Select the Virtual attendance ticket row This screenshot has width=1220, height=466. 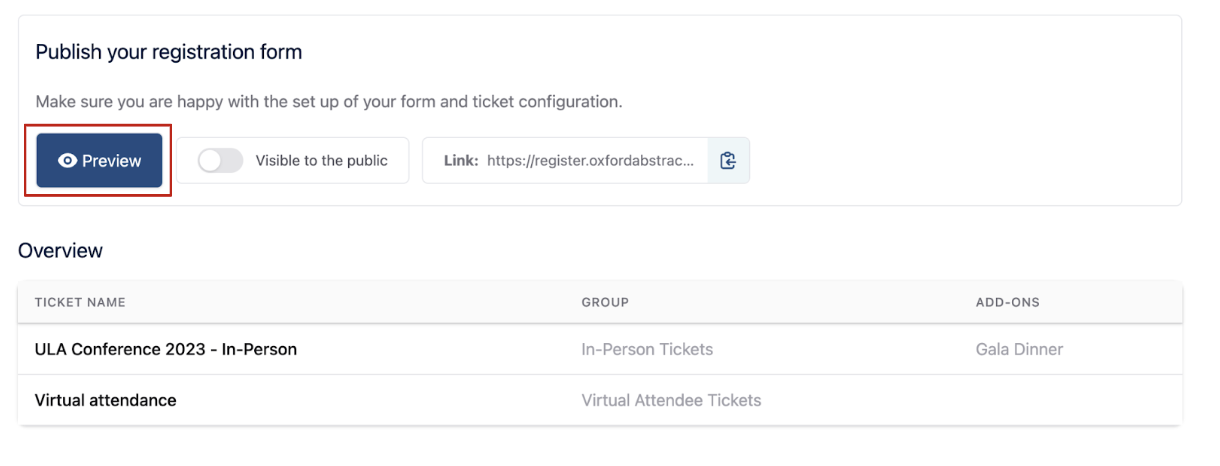(x=600, y=400)
